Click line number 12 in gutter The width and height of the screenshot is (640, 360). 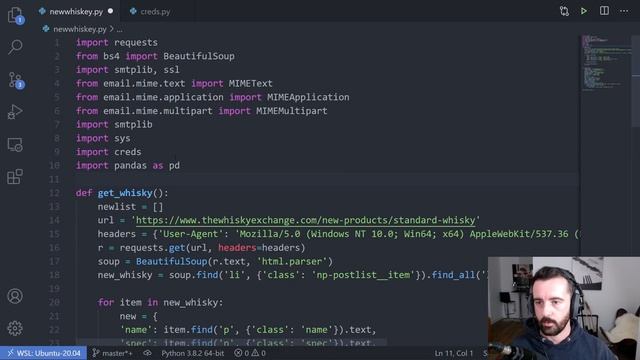point(55,193)
